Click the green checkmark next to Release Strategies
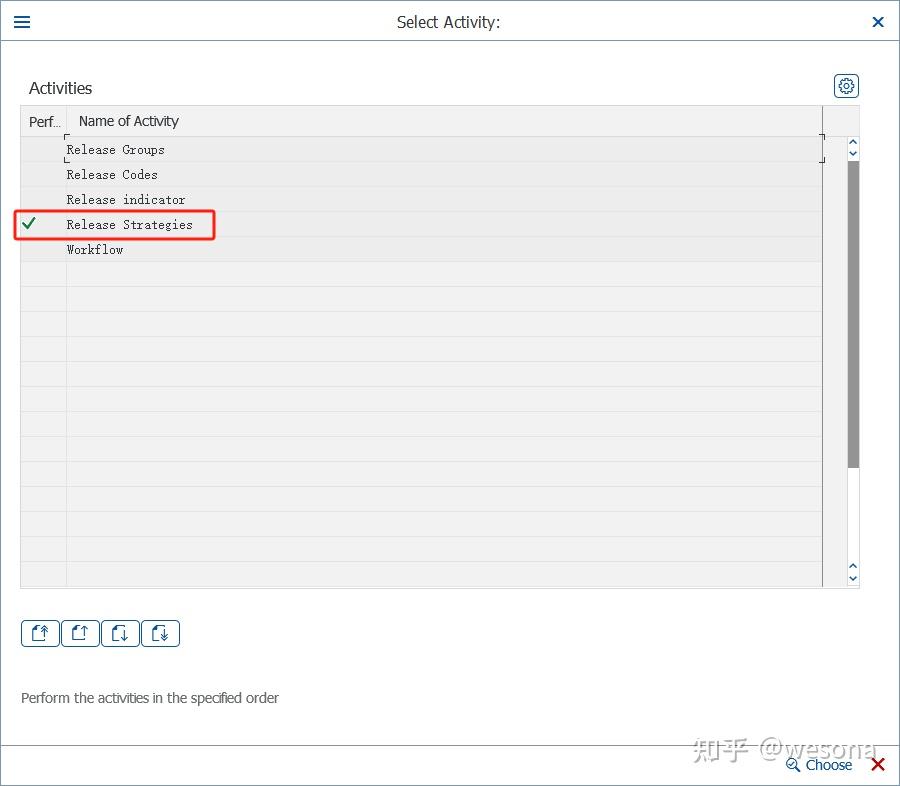Viewport: 900px width, 786px height. [27, 224]
